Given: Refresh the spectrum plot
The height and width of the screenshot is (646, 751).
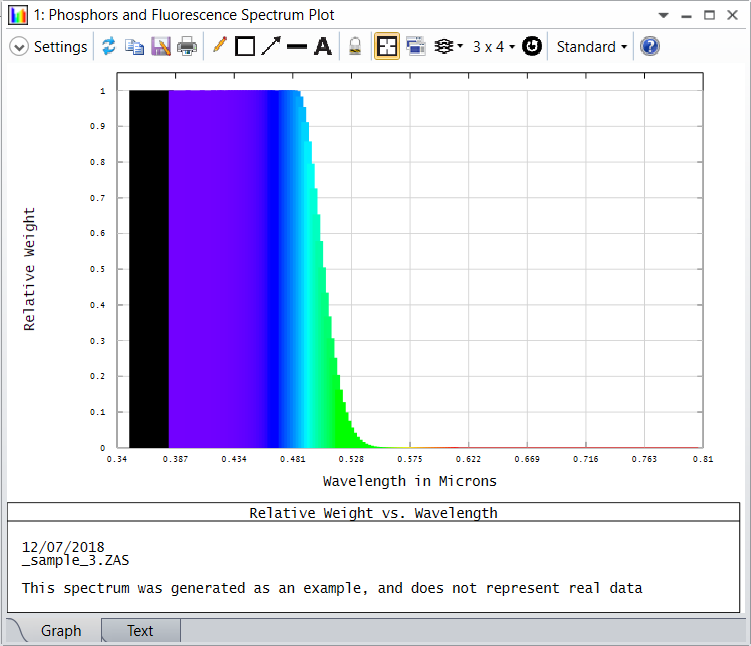Looking at the screenshot, I should 109,46.
